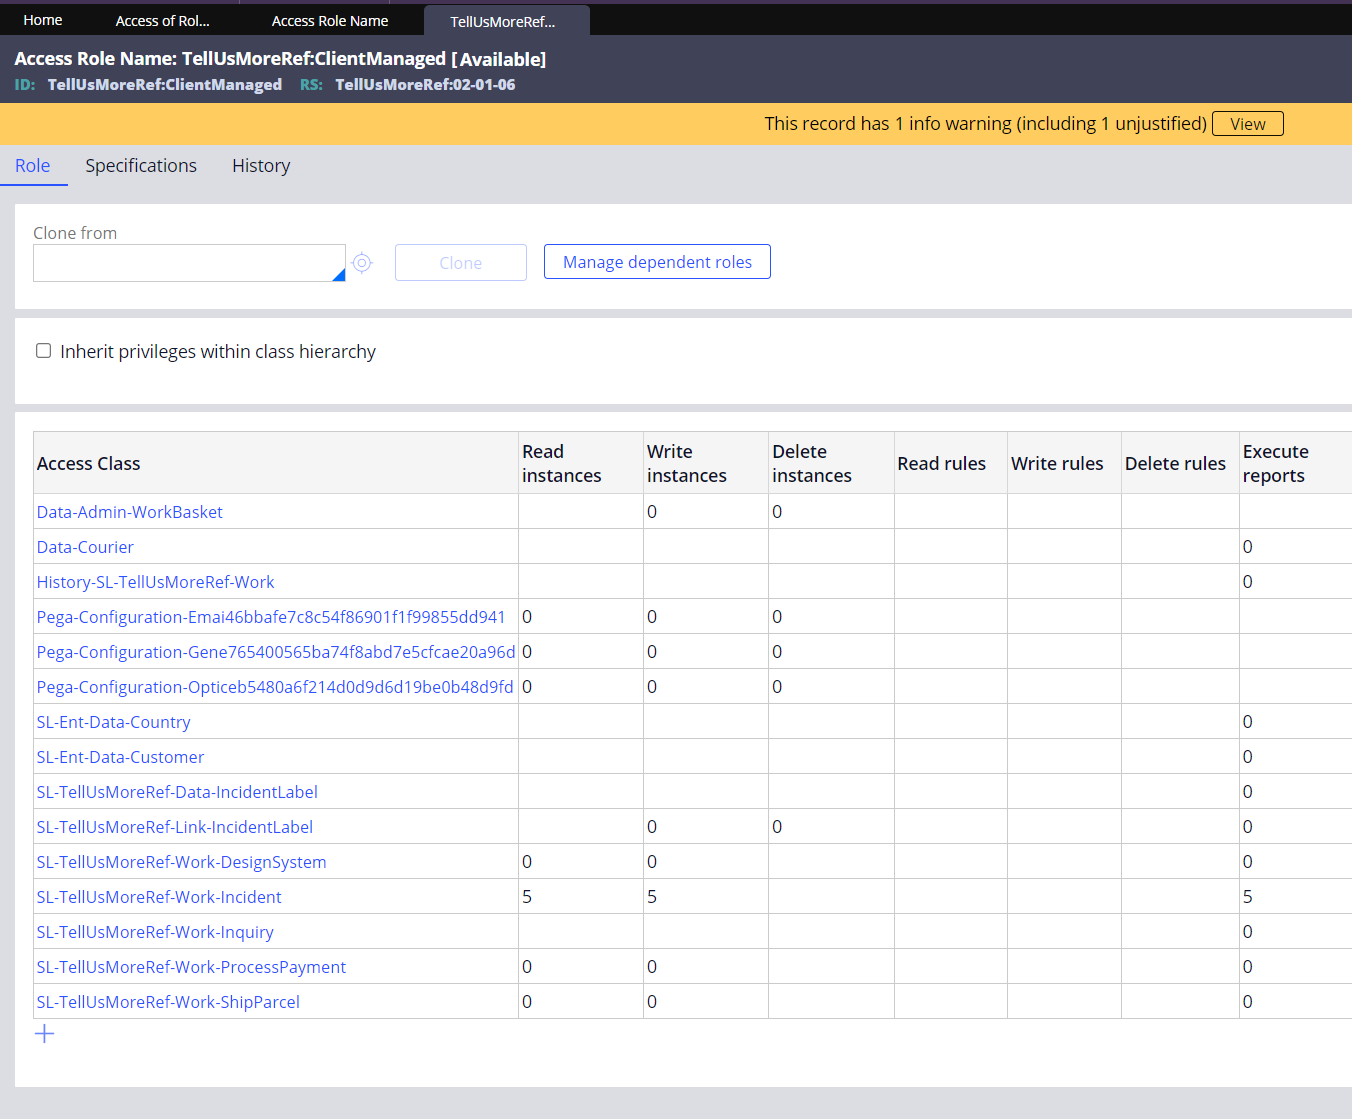Open SL-TellUsMoreRef-Work-ProcessPayment link
The width and height of the screenshot is (1352, 1119).
click(x=191, y=967)
